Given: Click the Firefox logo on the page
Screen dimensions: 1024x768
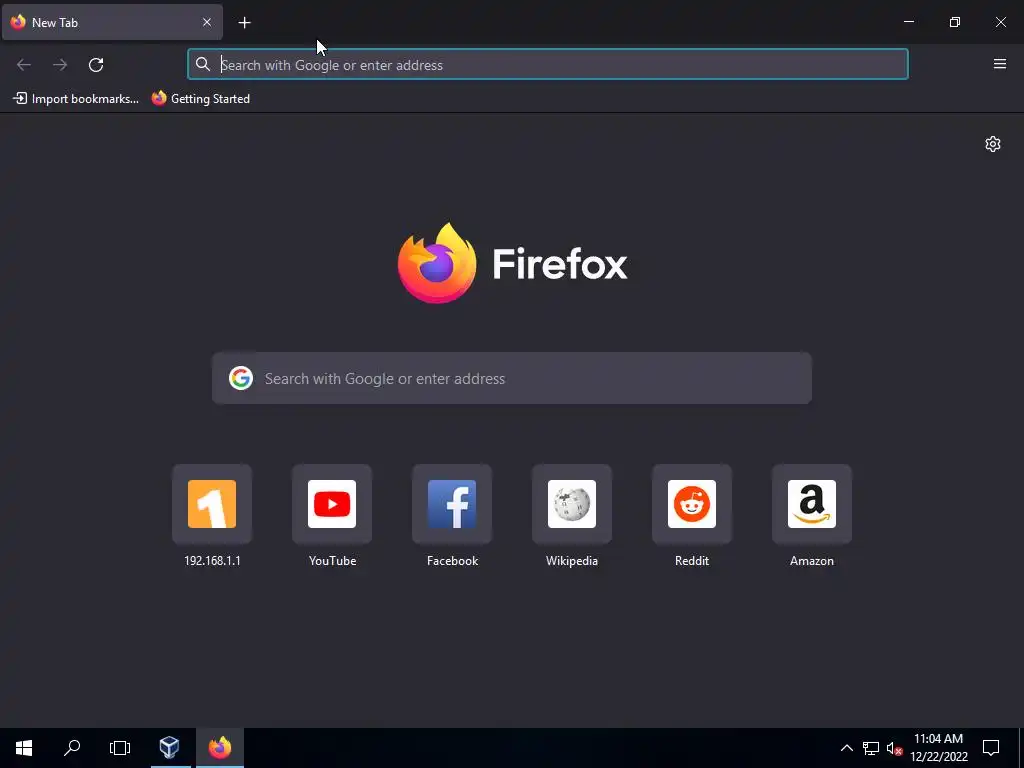Looking at the screenshot, I should (x=436, y=263).
